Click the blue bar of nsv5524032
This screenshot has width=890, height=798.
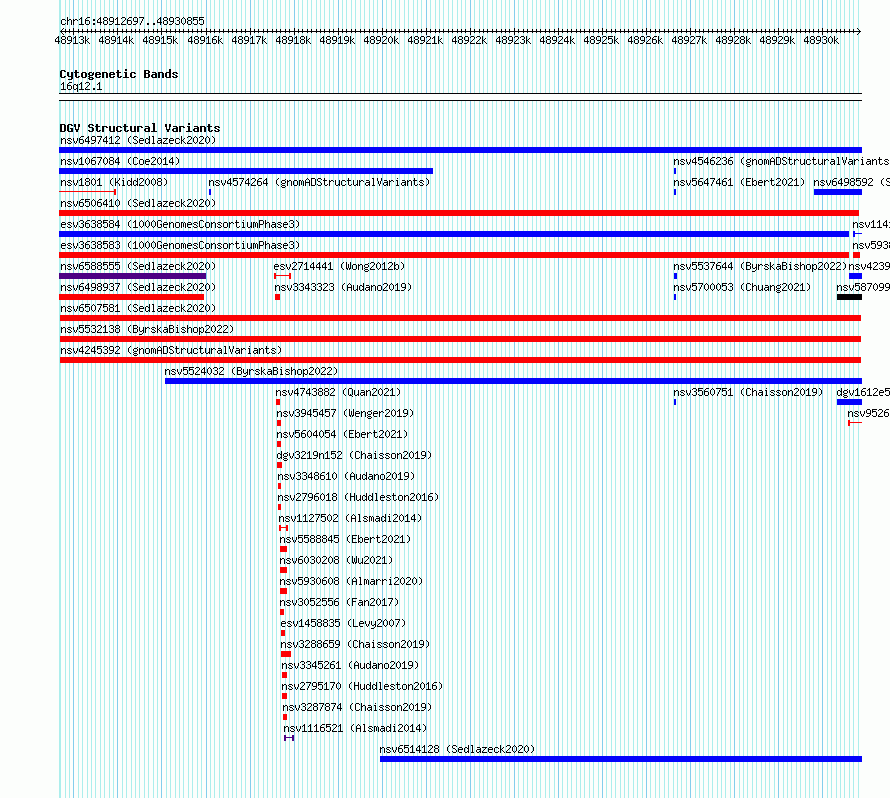click(x=514, y=381)
